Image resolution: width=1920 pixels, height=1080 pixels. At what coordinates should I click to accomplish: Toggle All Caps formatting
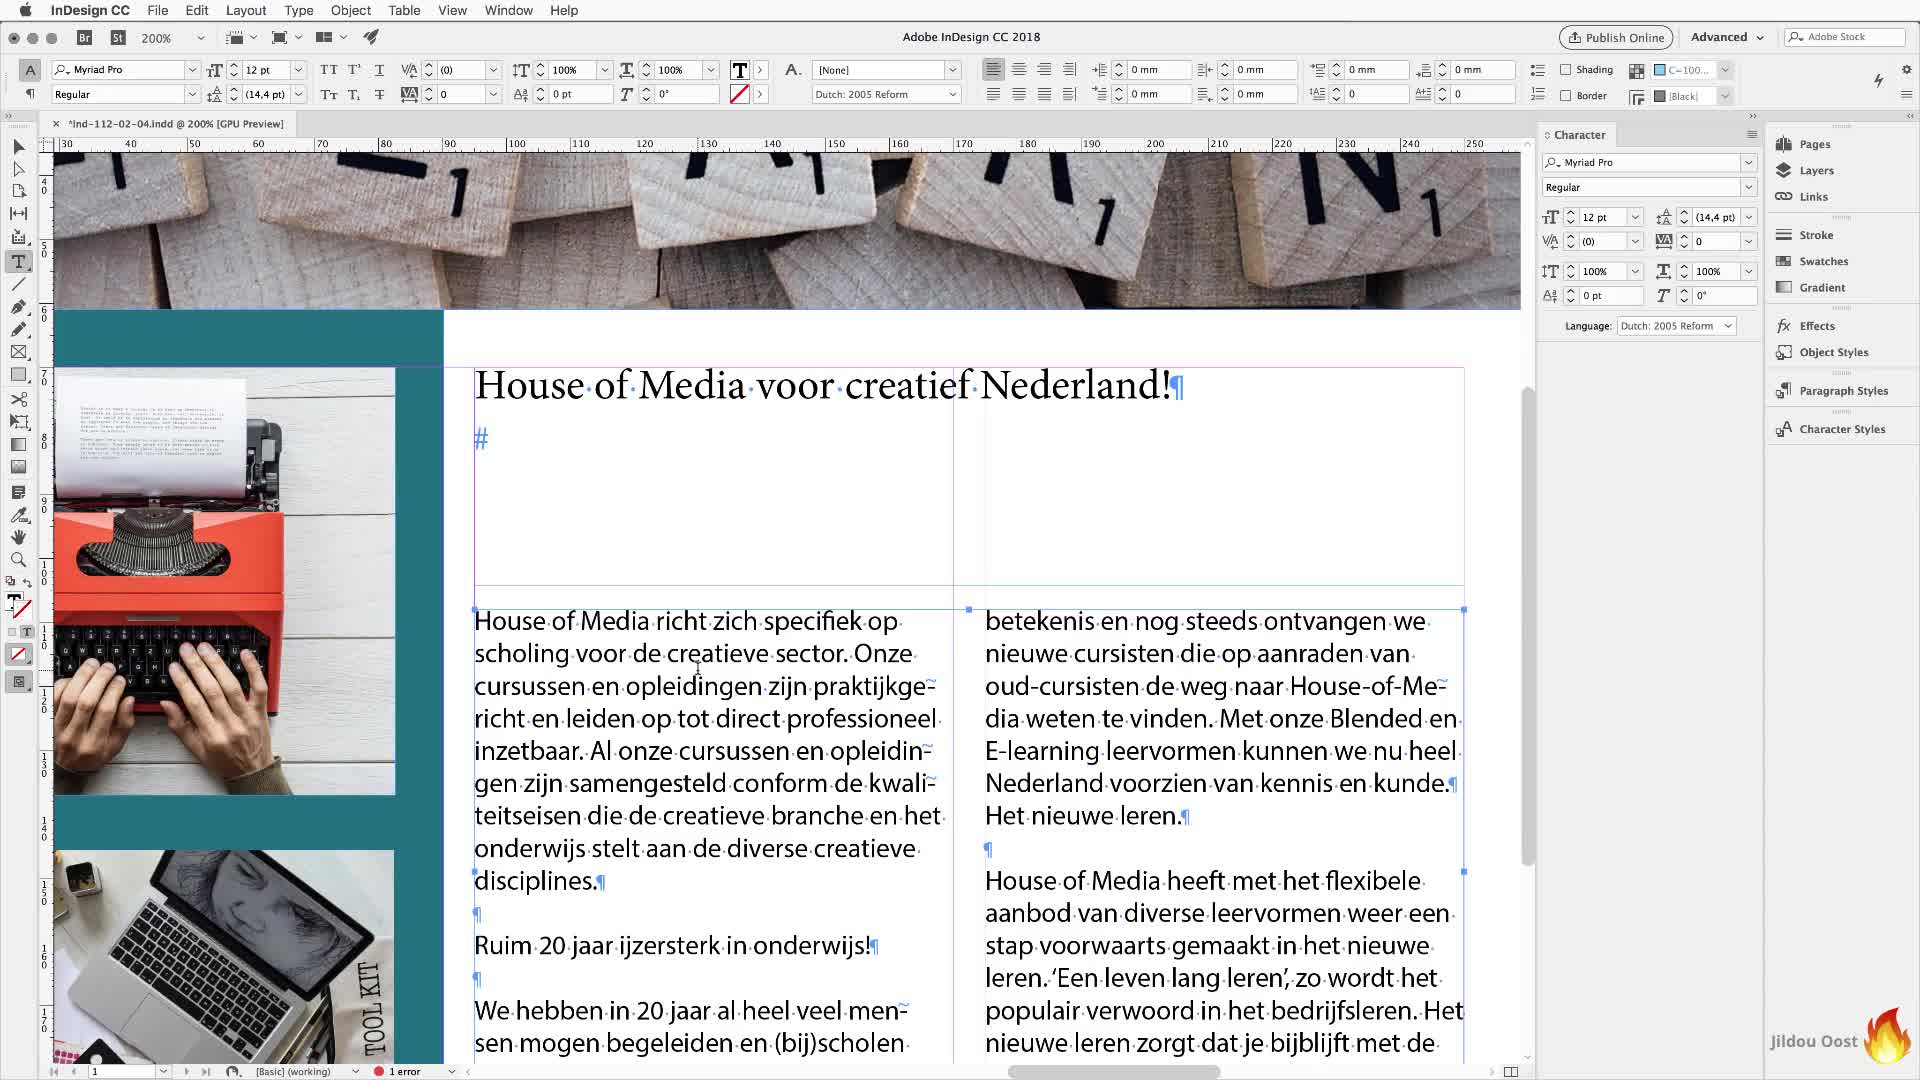tap(328, 70)
